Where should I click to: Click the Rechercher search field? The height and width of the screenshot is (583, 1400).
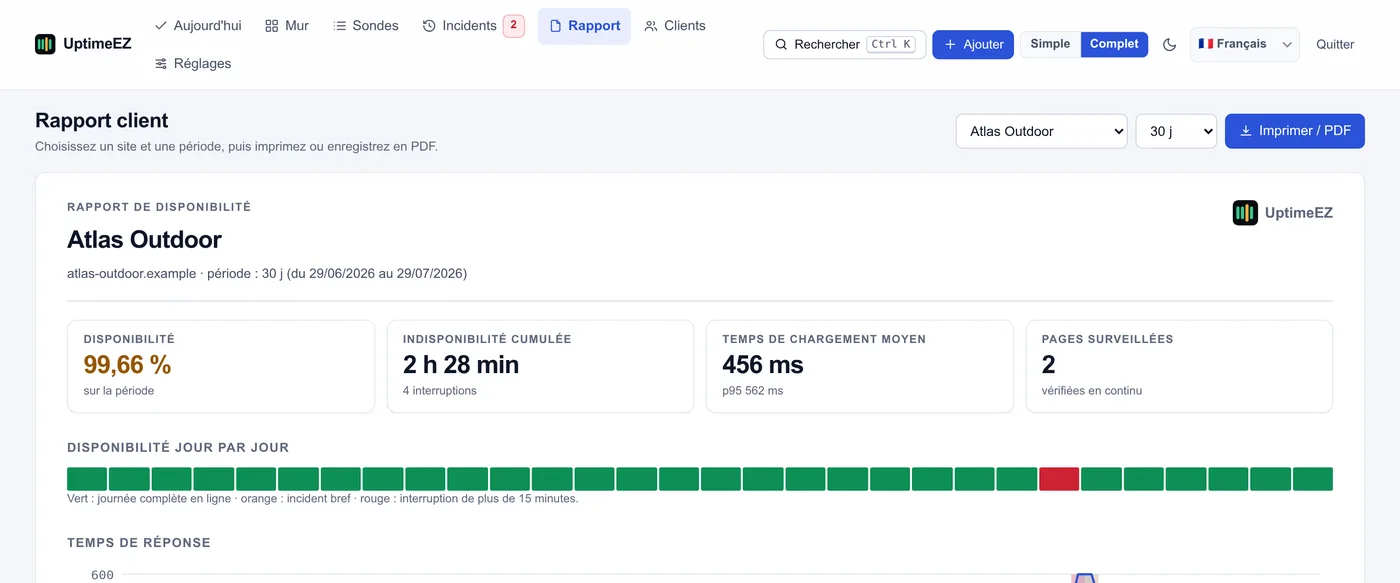pos(845,45)
